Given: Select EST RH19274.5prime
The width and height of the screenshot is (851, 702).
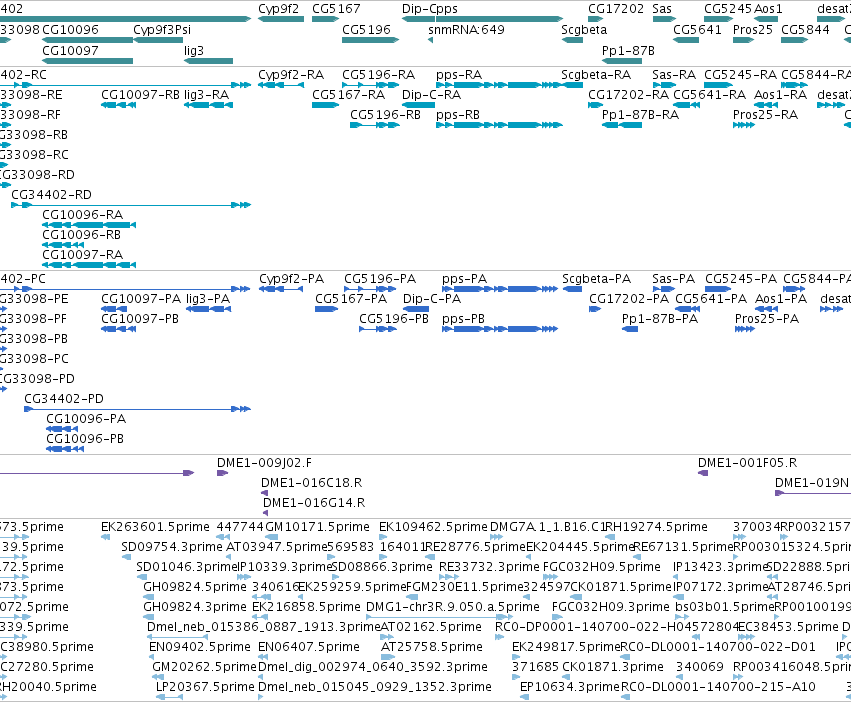Looking at the screenshot, I should tap(657, 527).
